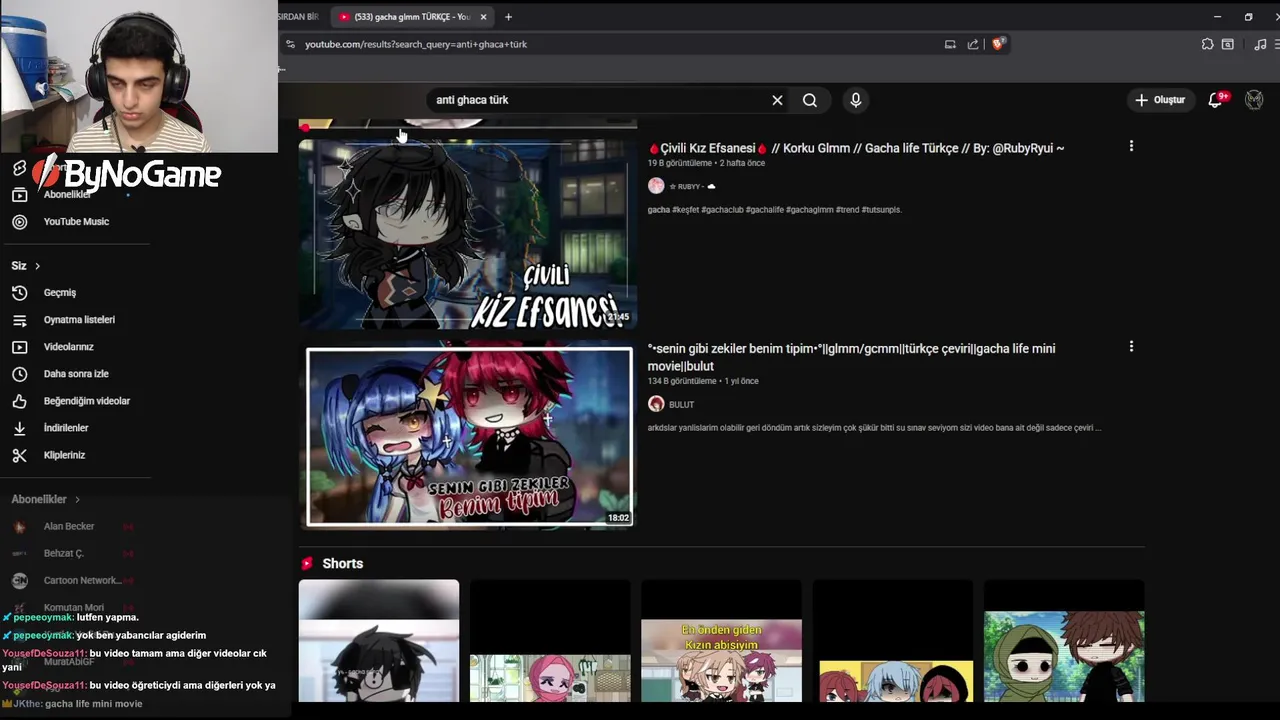1280x720 pixels.
Task: Click the '19 B görüntüleme • 2 hafta önce' text
Action: pyautogui.click(x=706, y=163)
